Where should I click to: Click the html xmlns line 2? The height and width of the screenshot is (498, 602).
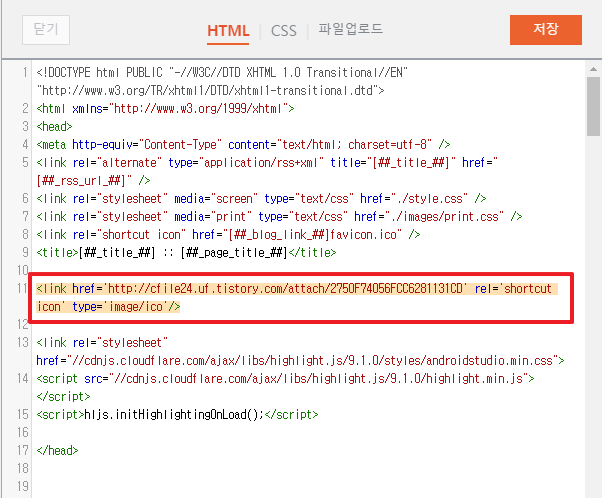[x=165, y=109]
